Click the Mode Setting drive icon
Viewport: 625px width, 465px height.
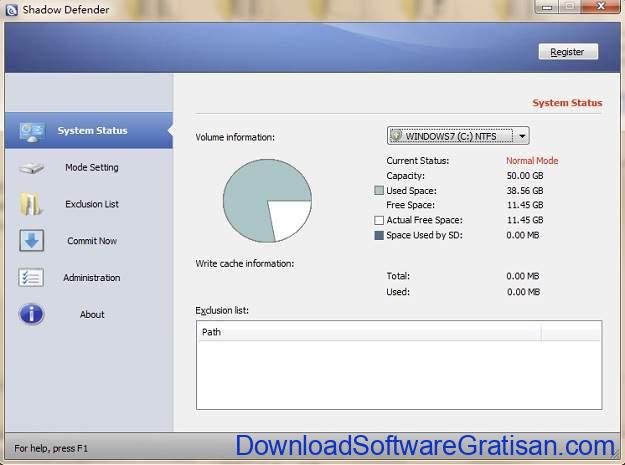[x=31, y=168]
